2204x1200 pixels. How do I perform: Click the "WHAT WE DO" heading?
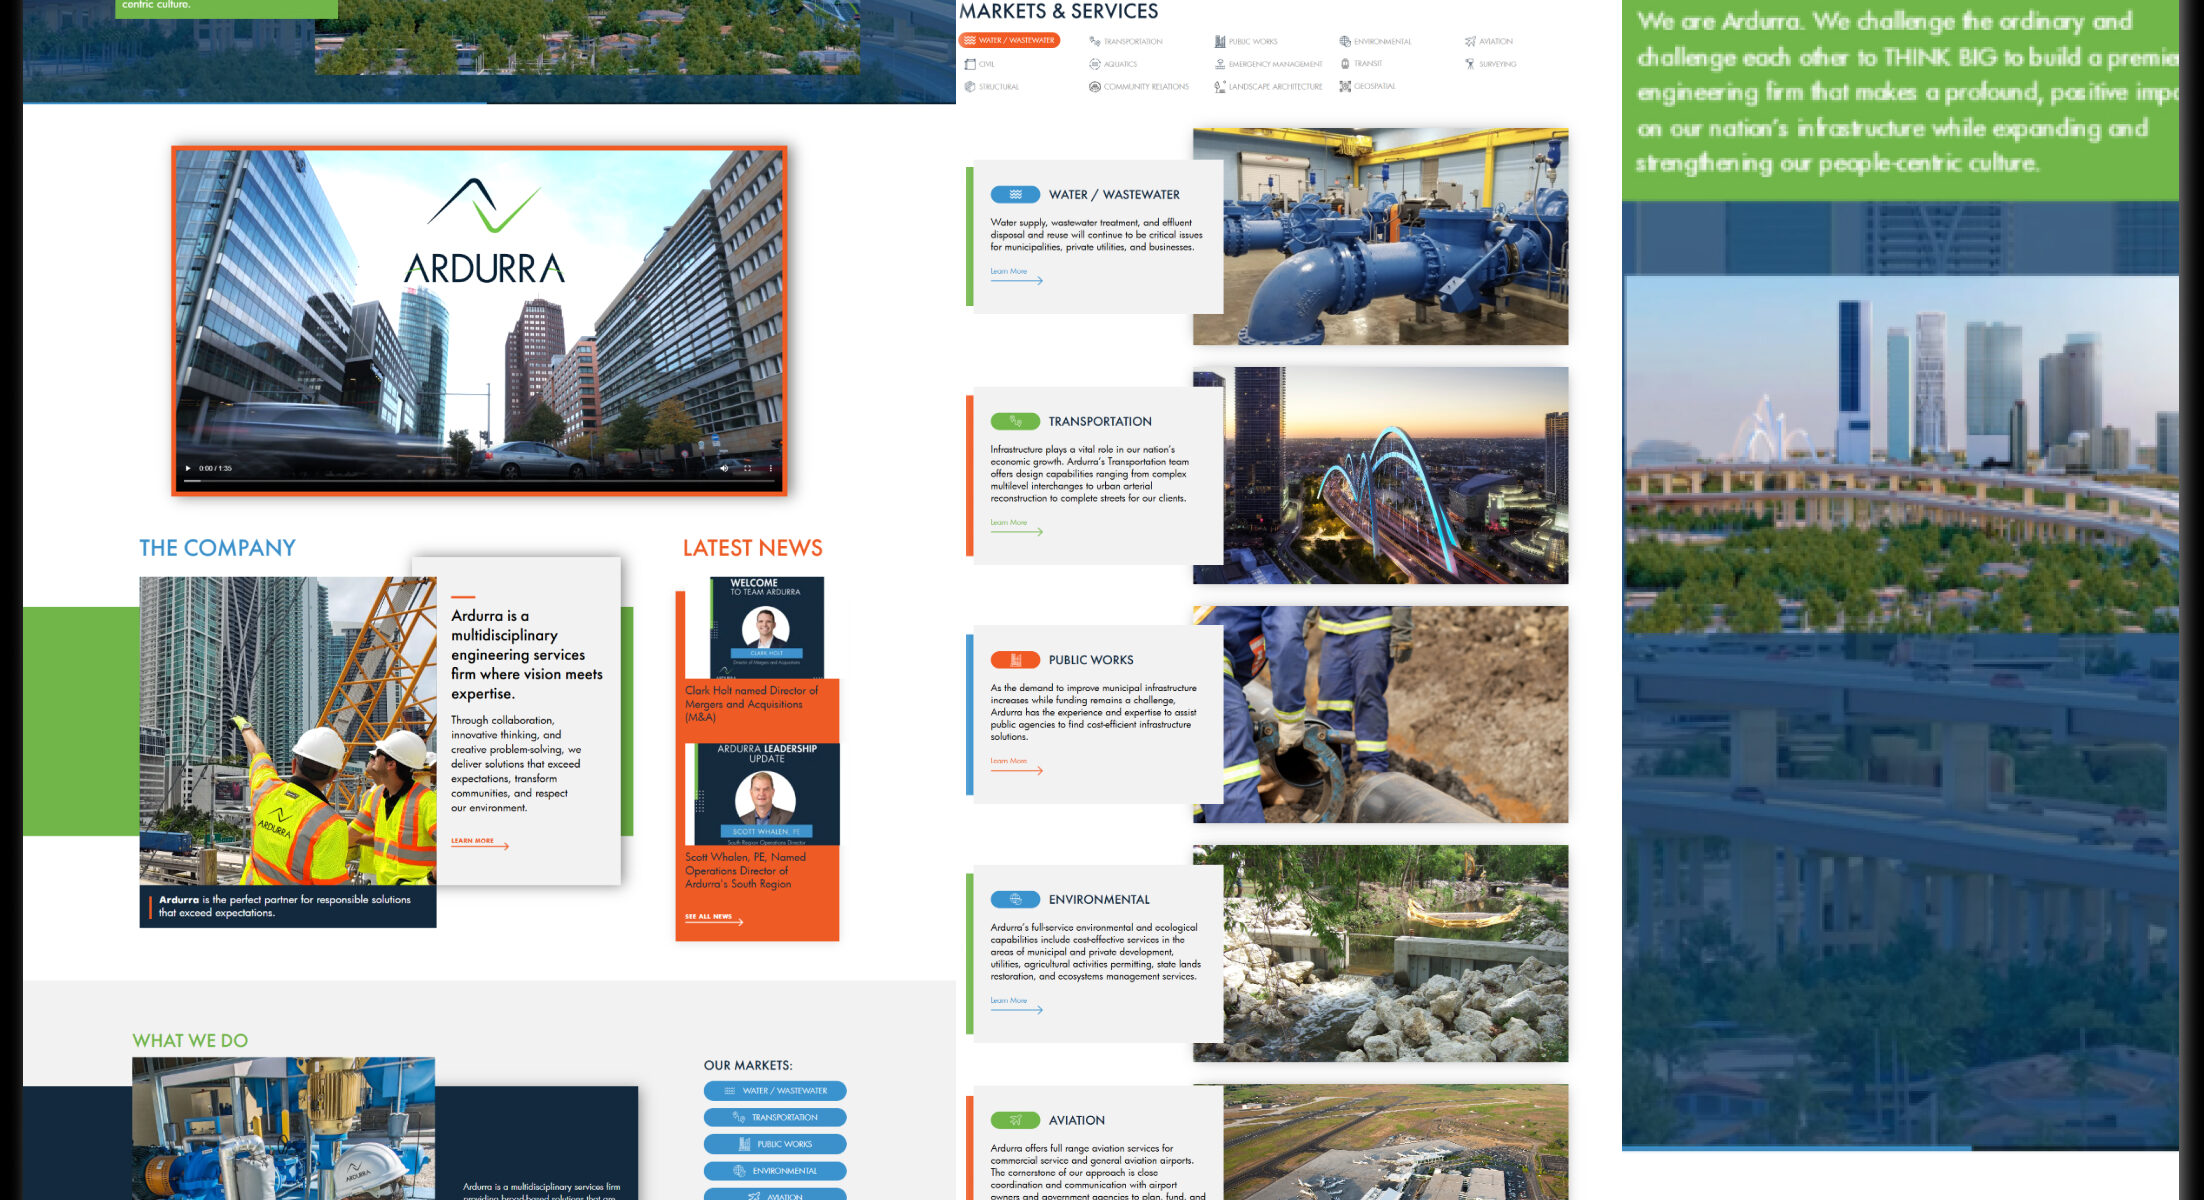pos(190,1041)
